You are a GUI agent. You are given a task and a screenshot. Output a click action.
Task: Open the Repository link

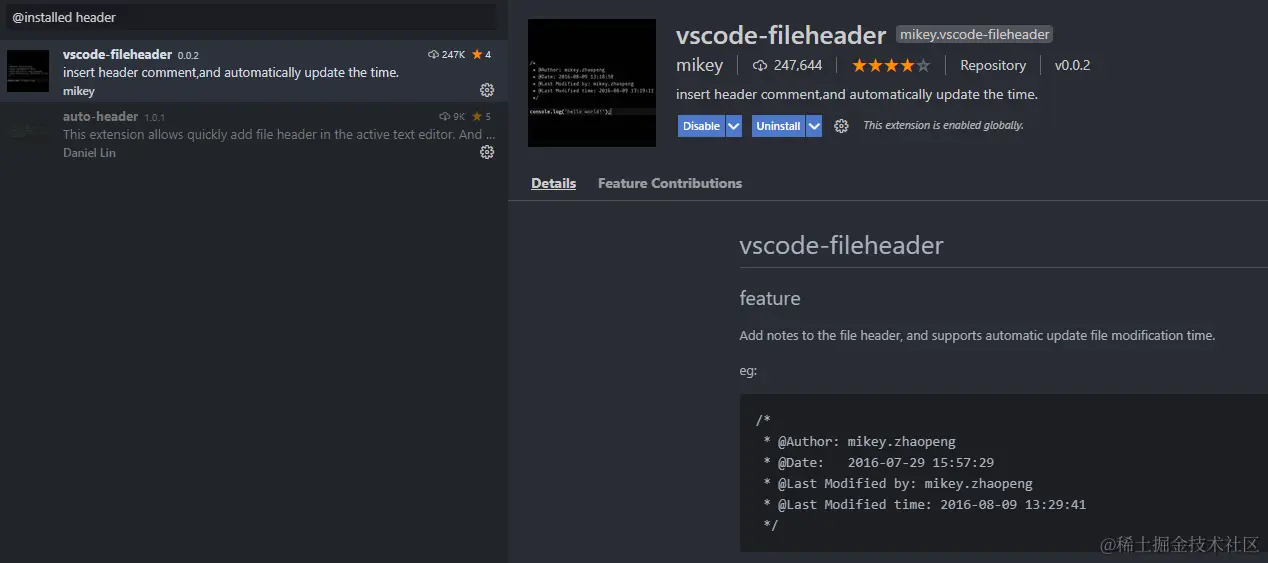993,65
